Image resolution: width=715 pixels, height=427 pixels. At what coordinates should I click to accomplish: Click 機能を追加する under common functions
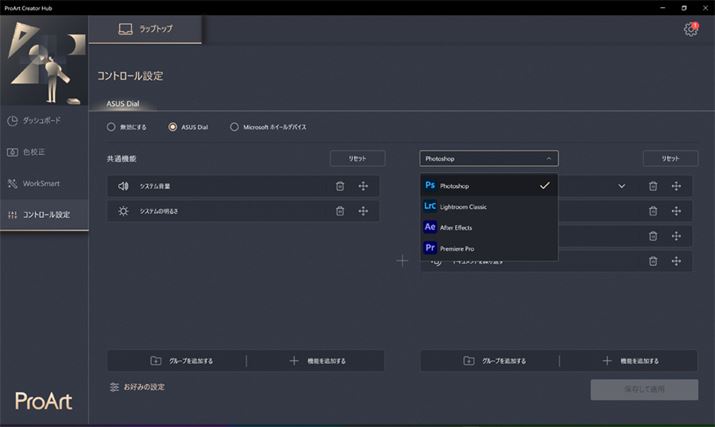coord(316,361)
